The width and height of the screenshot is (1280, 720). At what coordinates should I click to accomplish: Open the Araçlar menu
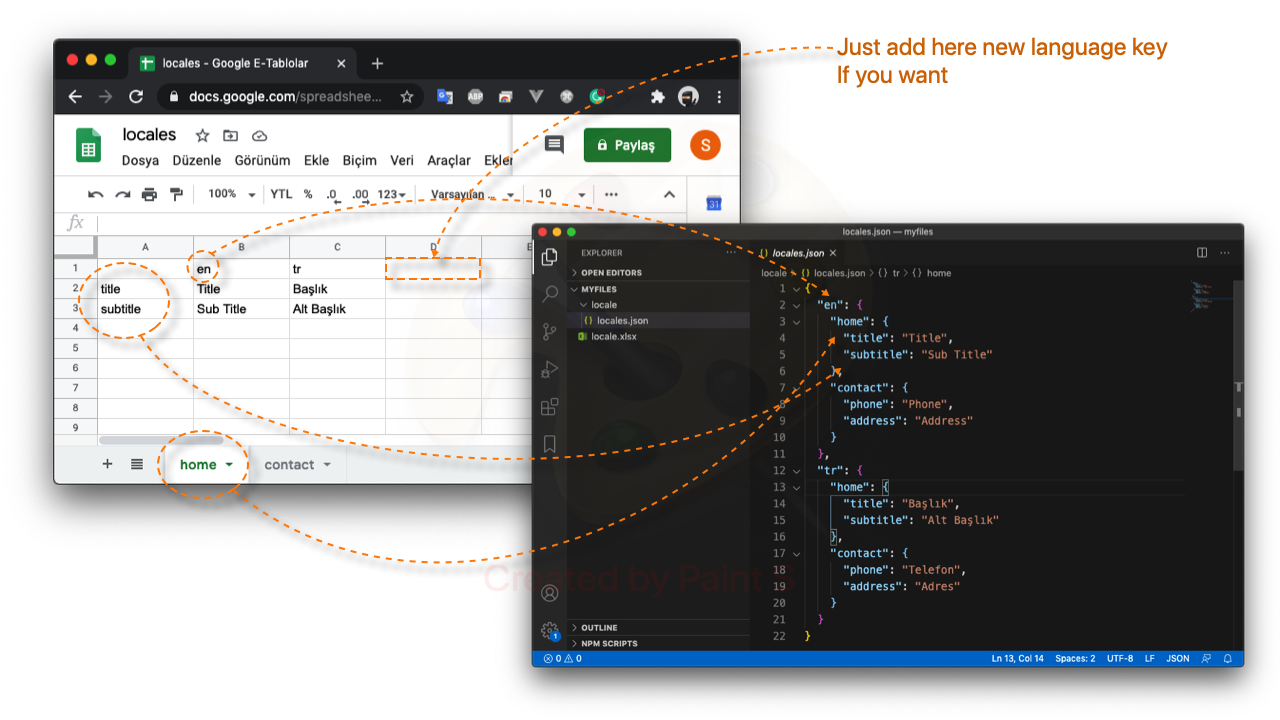[x=449, y=160]
